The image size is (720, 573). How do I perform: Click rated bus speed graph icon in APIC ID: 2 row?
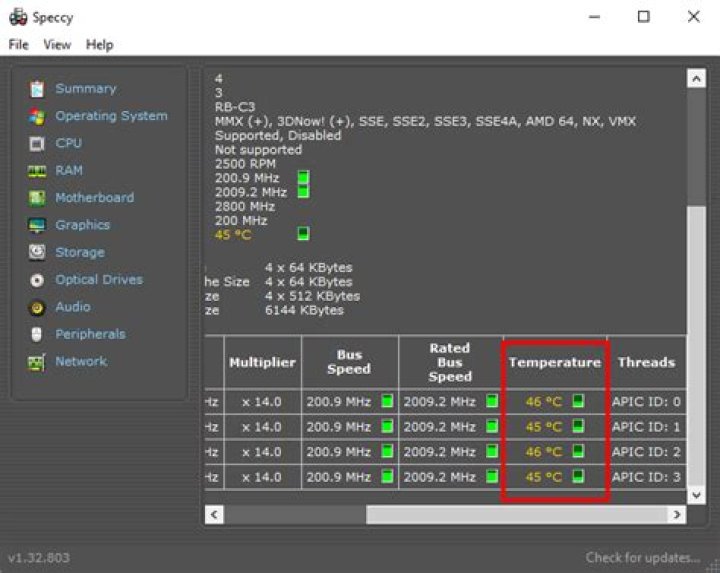[492, 451]
